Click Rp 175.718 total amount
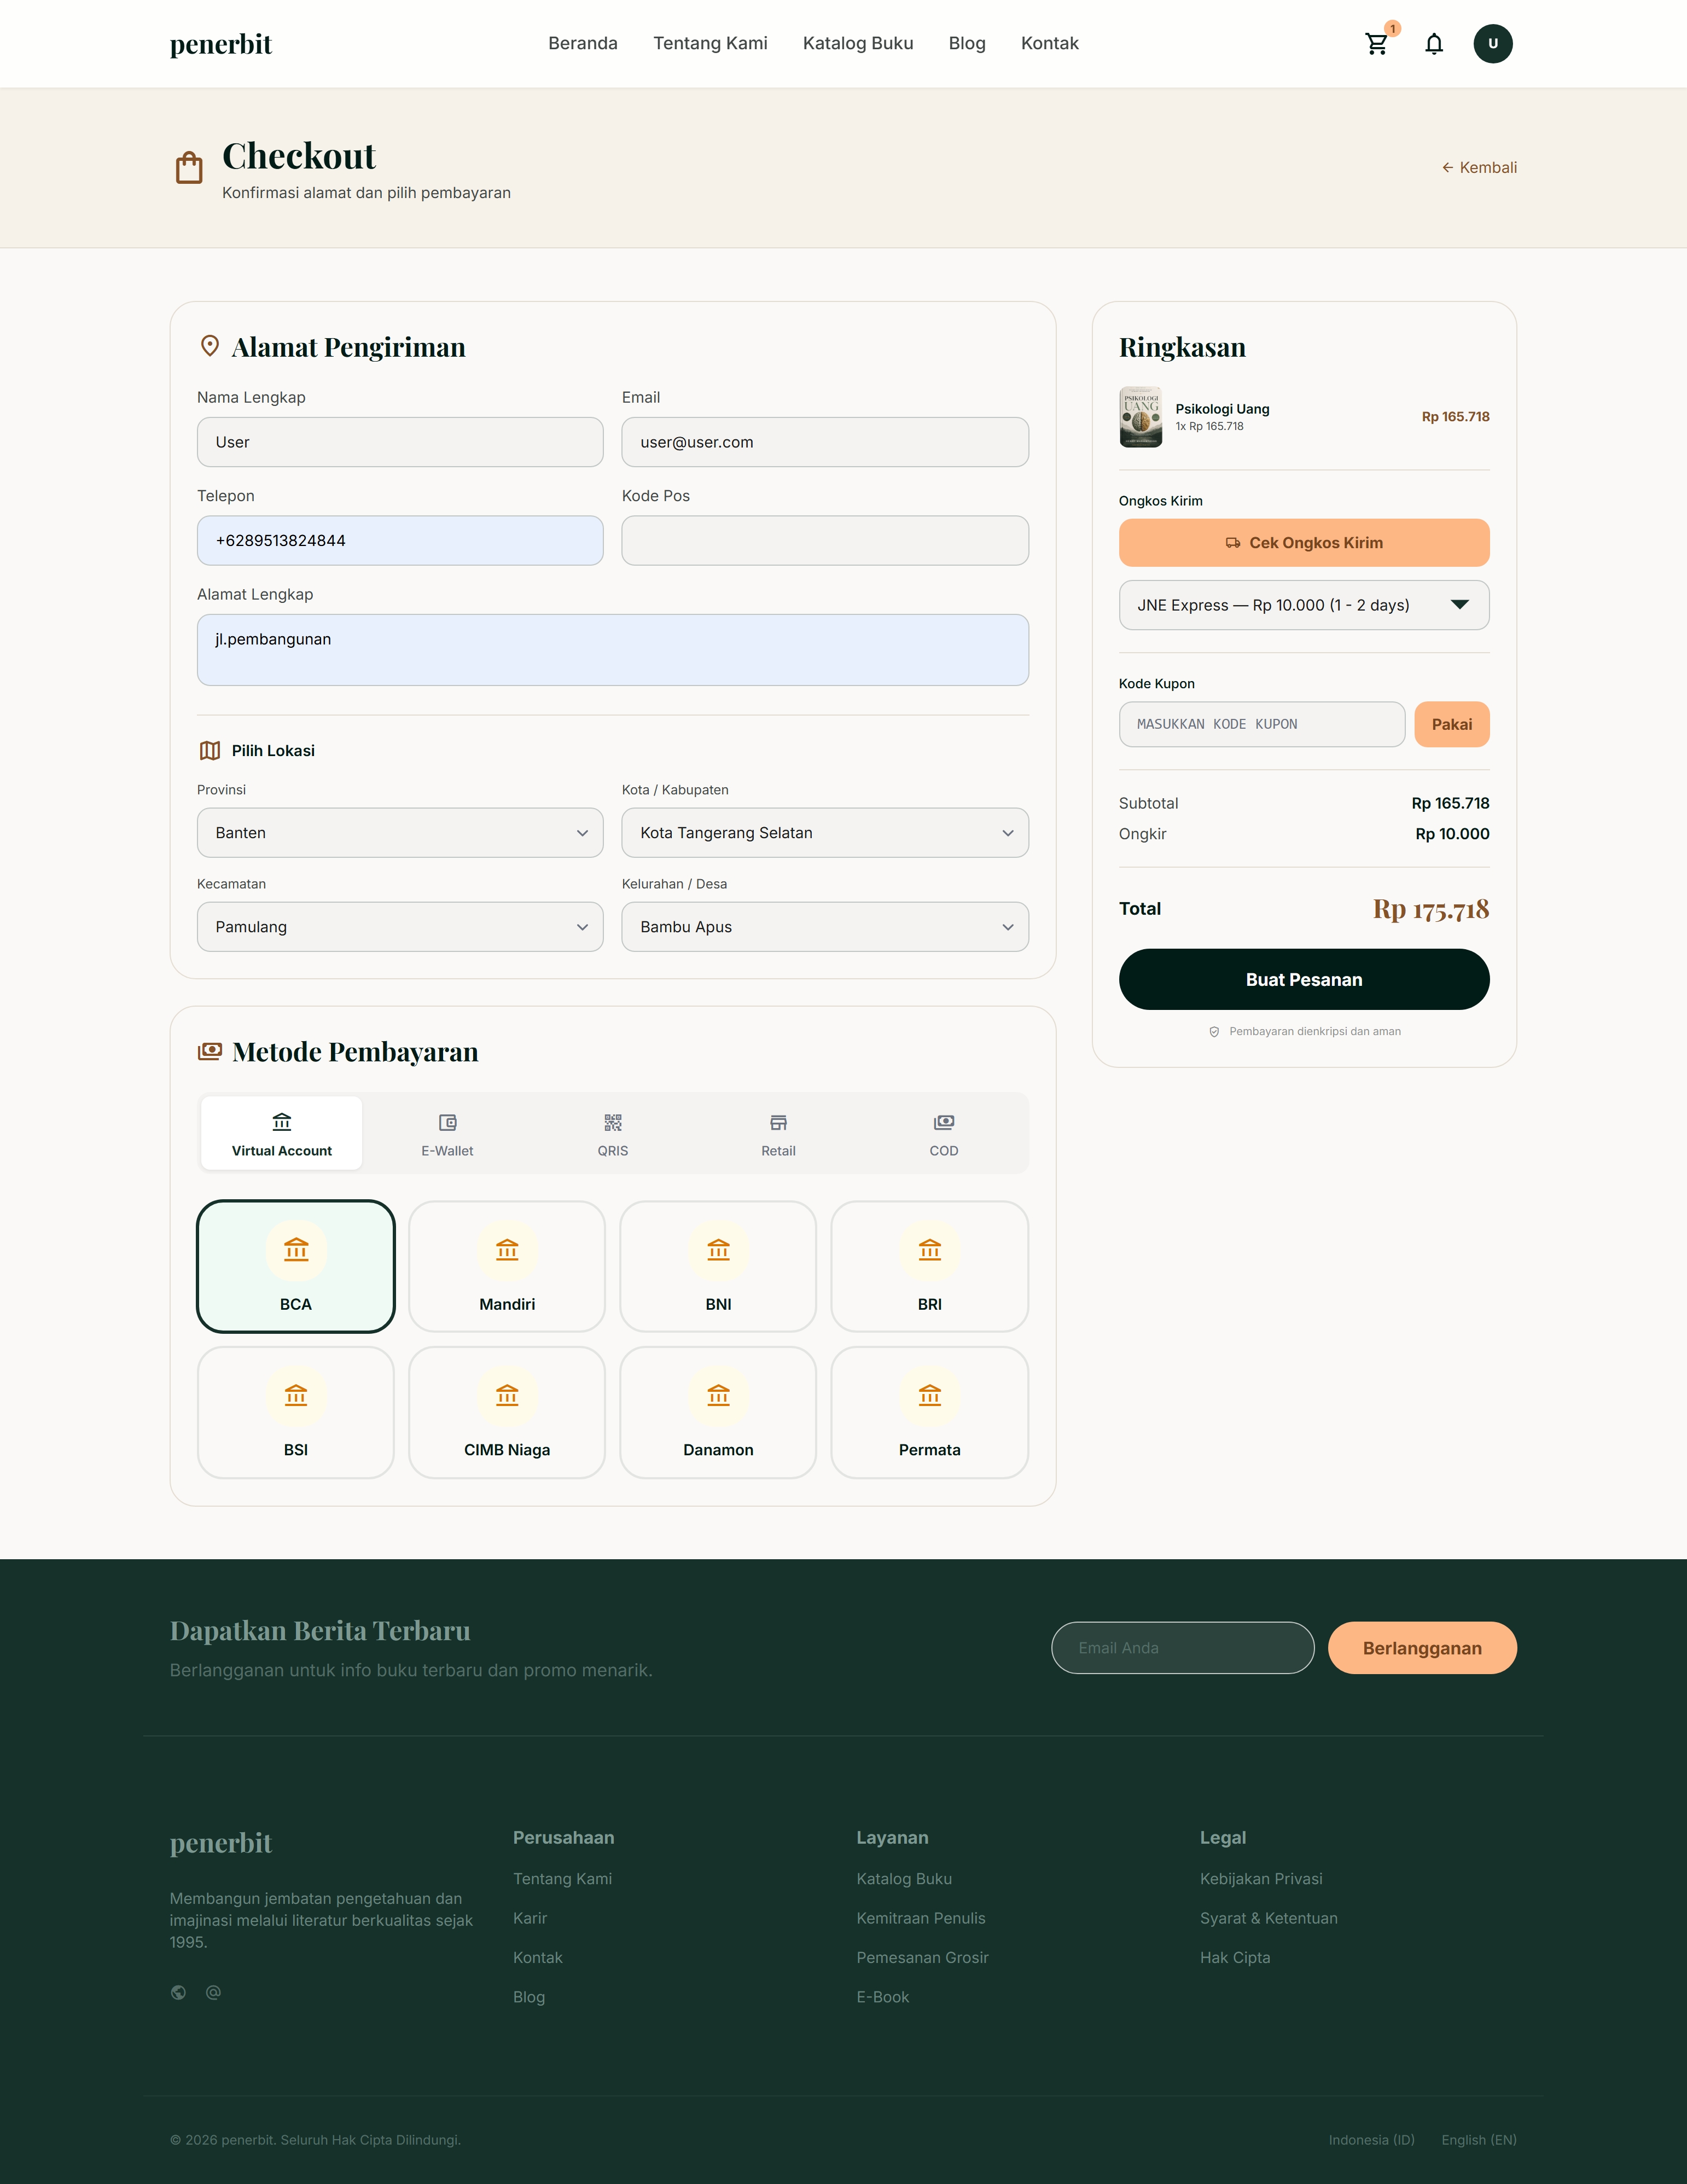 1430,909
